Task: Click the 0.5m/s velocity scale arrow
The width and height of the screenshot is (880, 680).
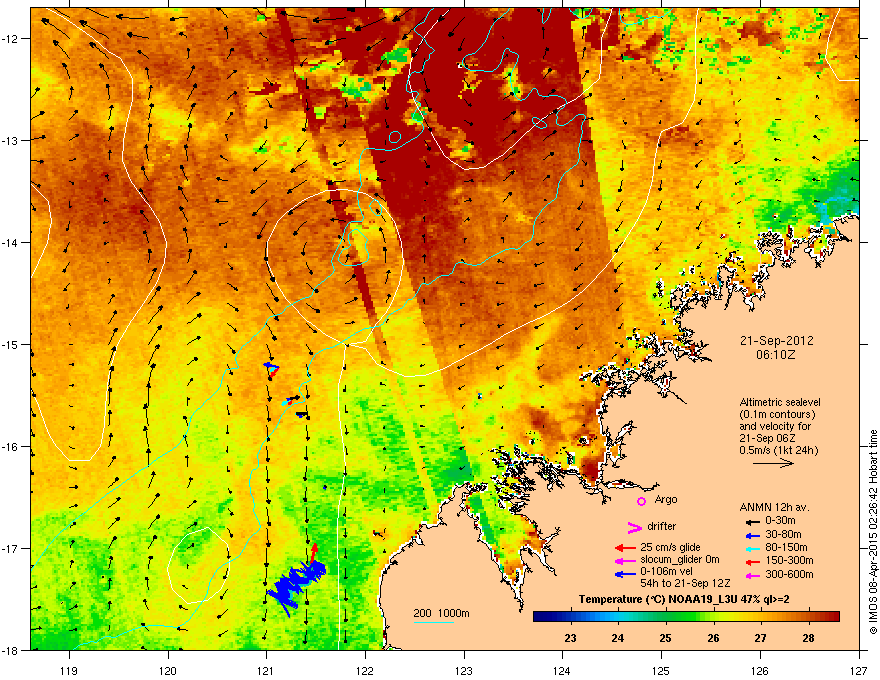Action: click(x=773, y=463)
